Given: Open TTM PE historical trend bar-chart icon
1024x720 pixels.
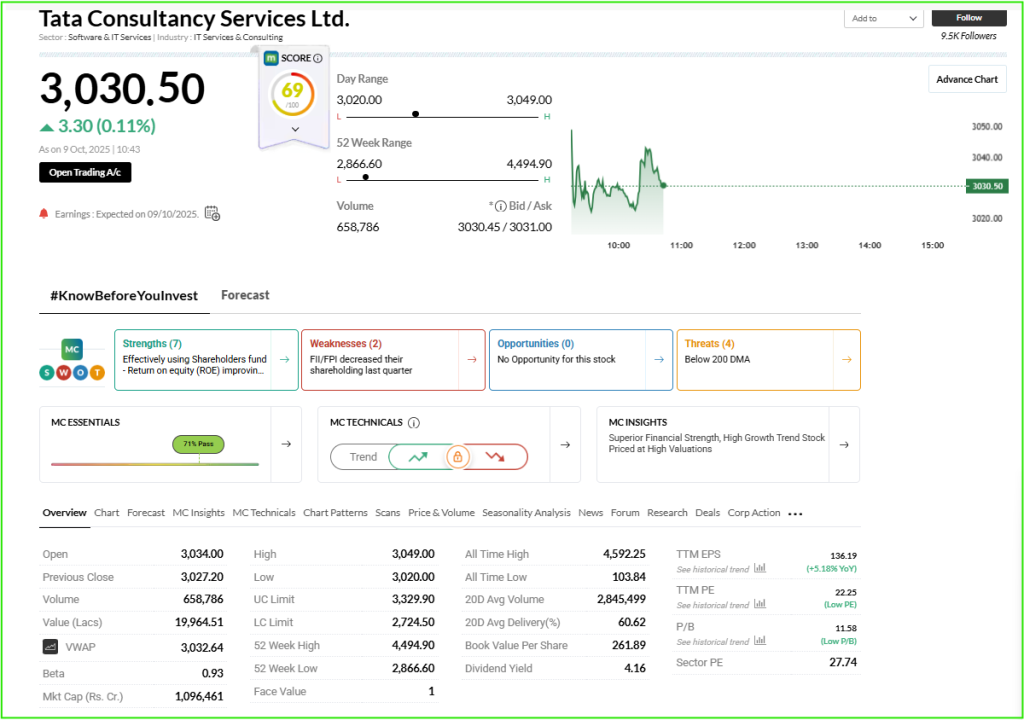Looking at the screenshot, I should pyautogui.click(x=760, y=604).
